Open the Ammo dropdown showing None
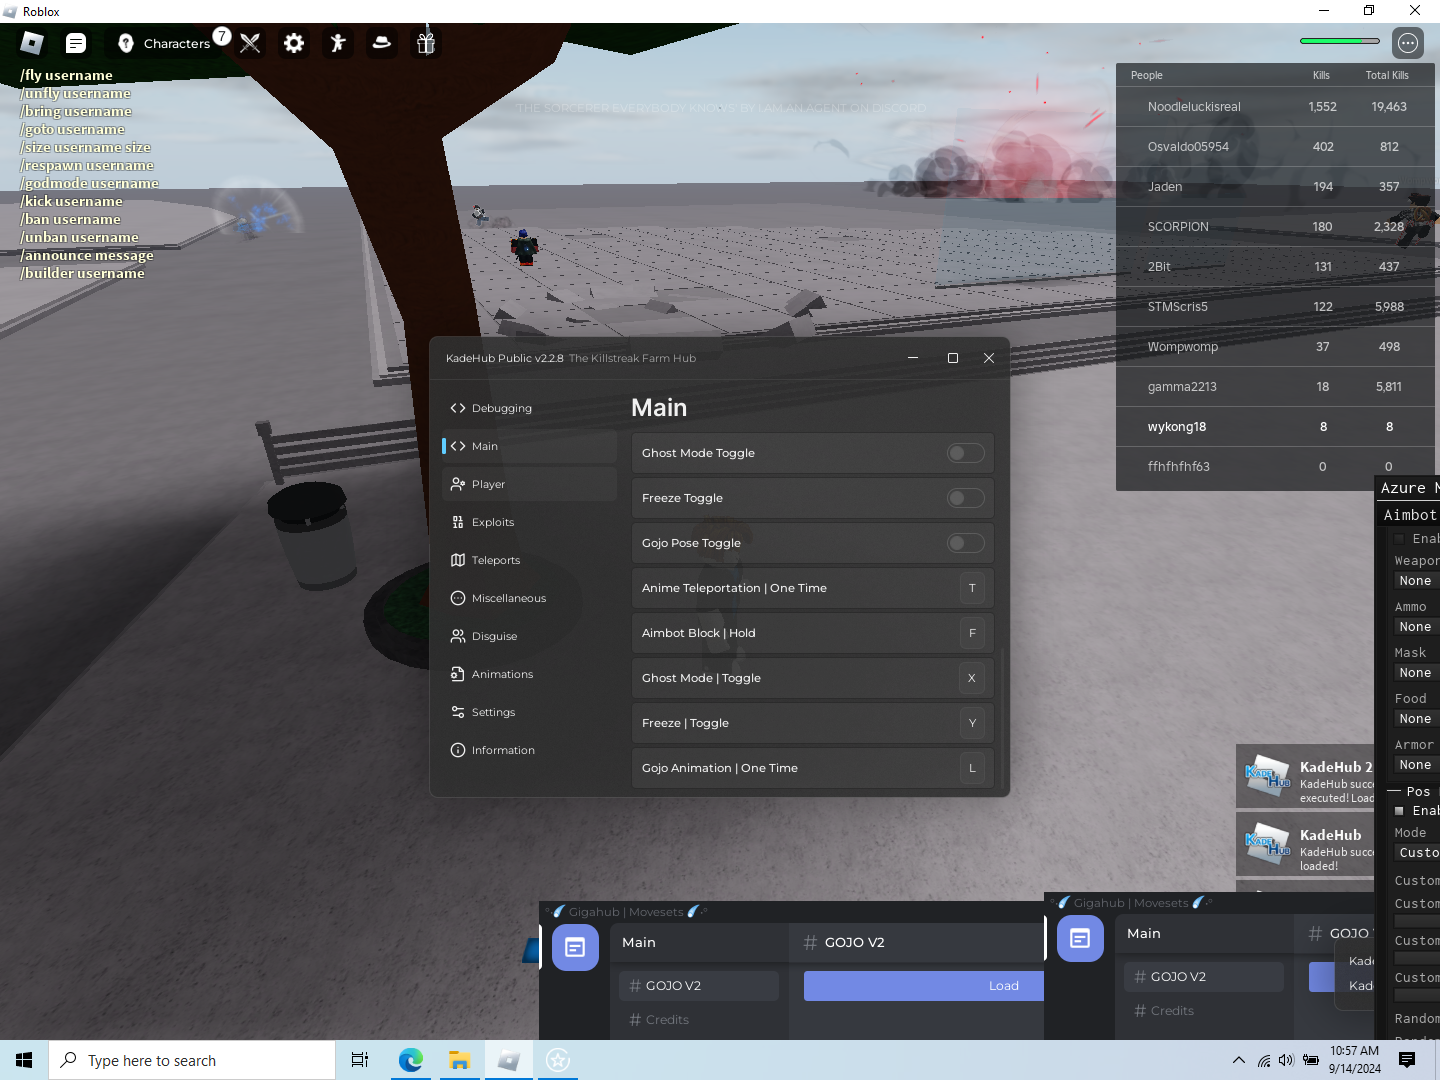 (1416, 627)
